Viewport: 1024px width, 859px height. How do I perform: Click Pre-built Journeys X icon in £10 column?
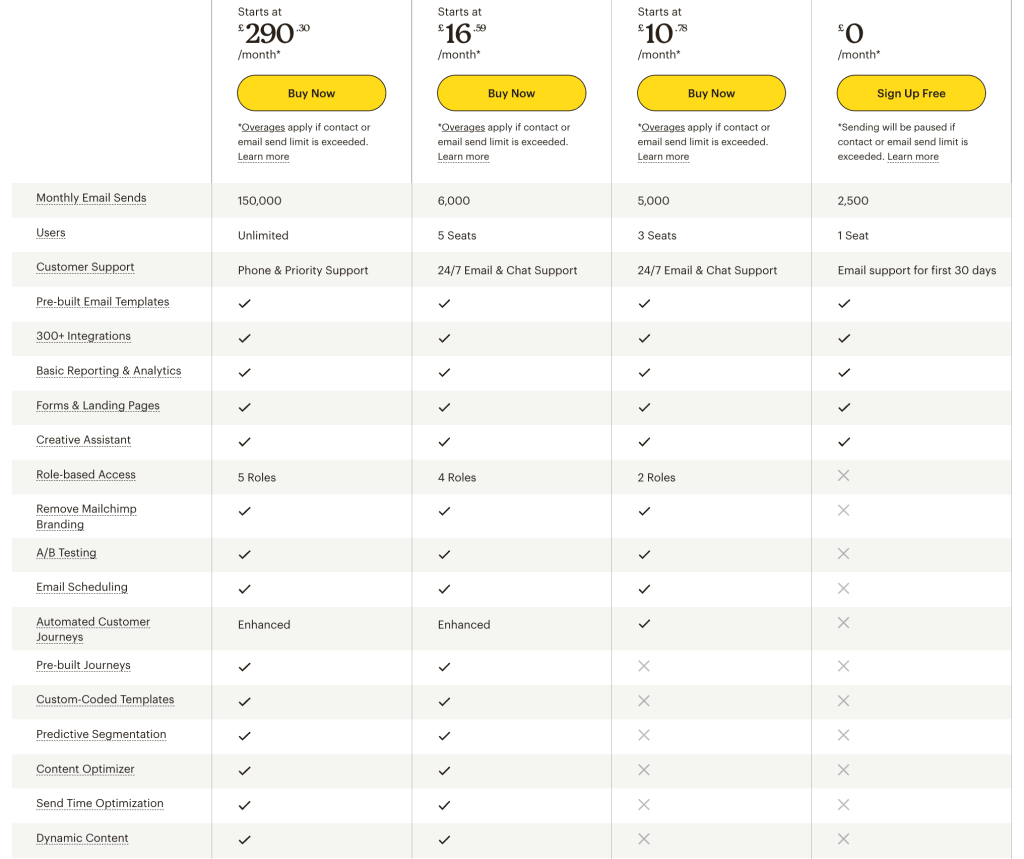[644, 666]
